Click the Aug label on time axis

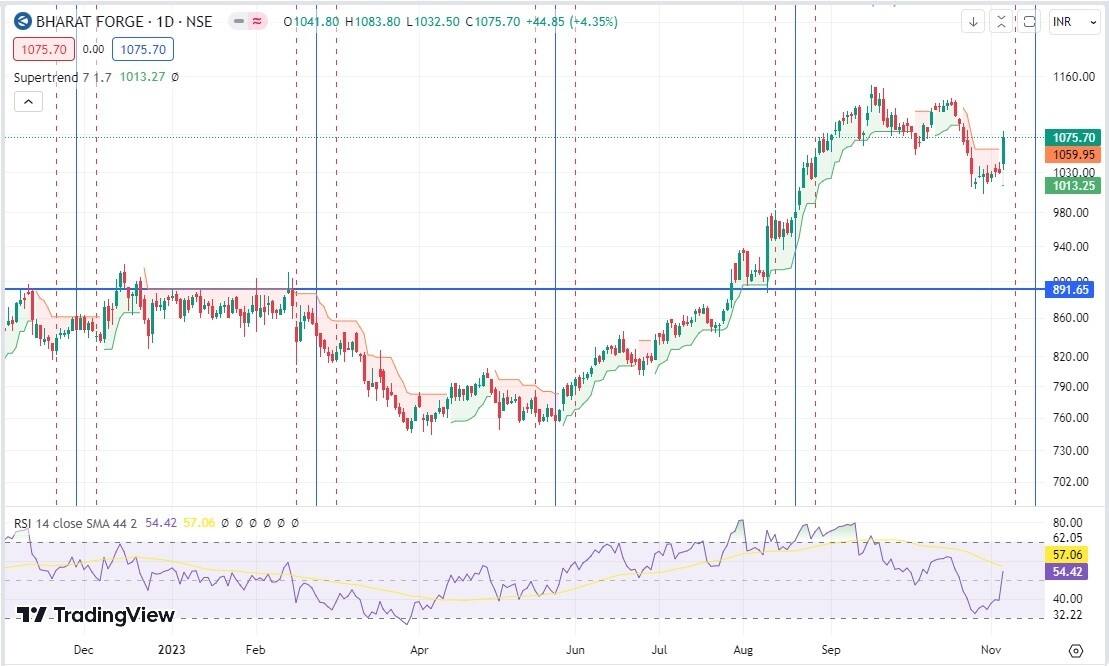(x=743, y=650)
